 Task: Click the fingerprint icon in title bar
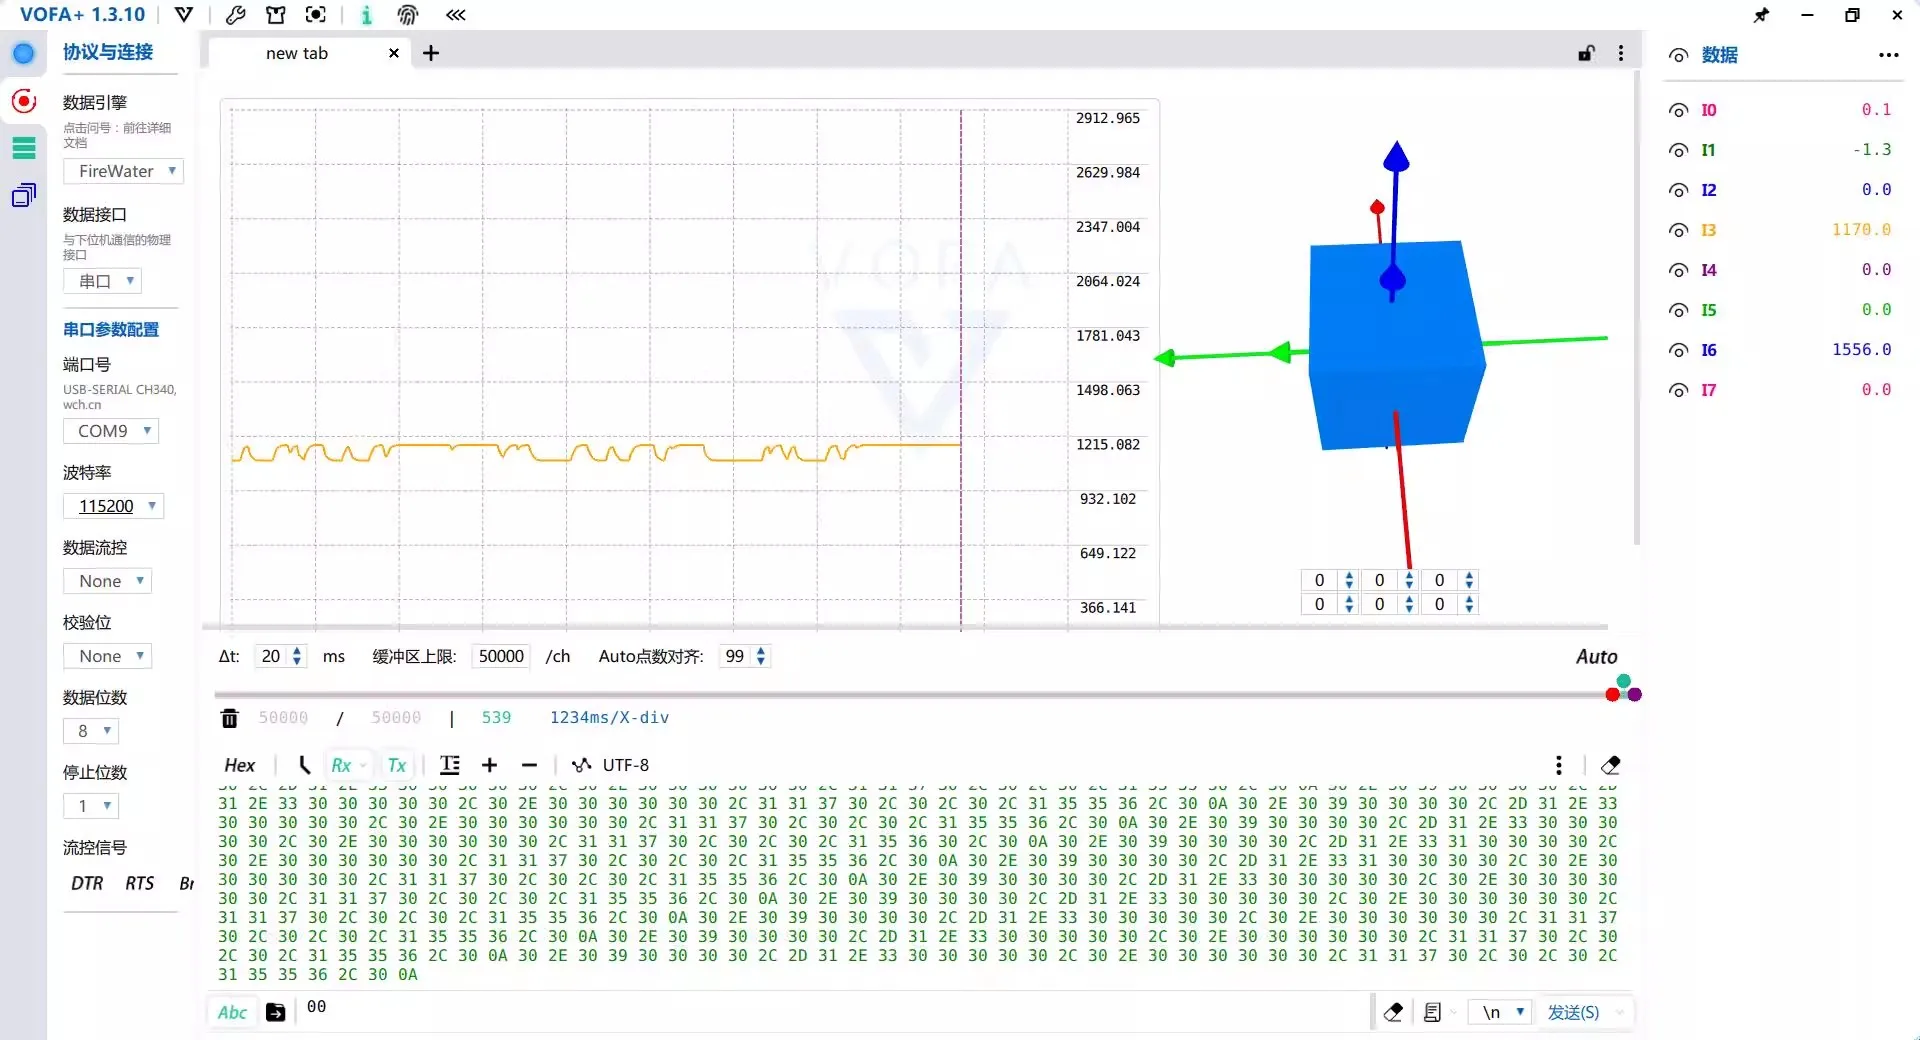click(x=407, y=15)
